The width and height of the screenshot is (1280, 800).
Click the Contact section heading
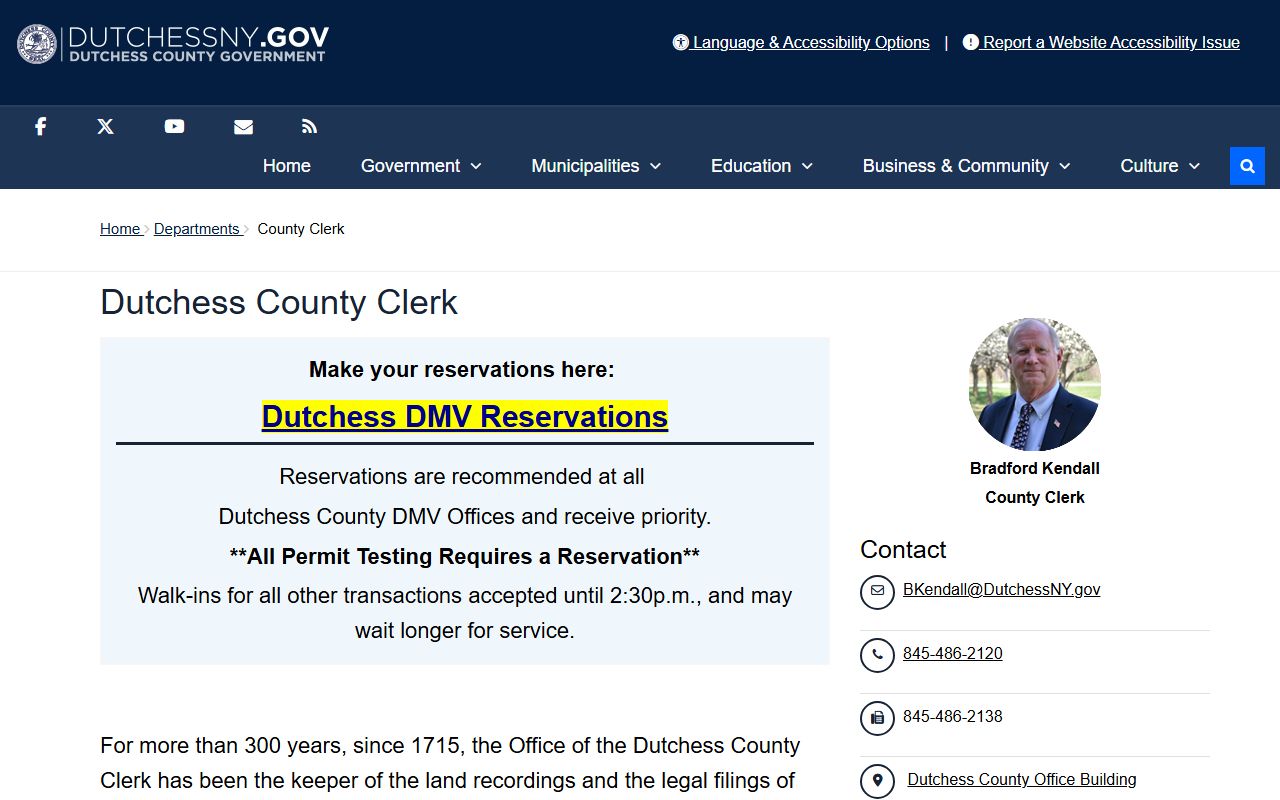pos(903,550)
